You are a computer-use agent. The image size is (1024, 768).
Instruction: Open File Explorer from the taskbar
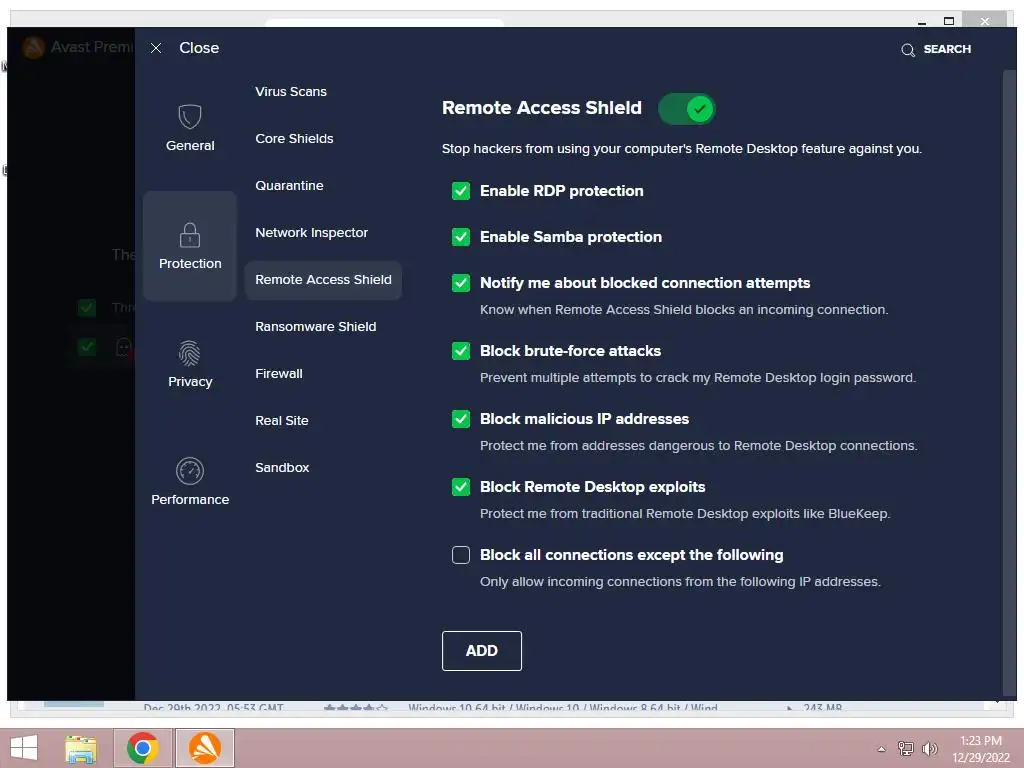(81, 748)
